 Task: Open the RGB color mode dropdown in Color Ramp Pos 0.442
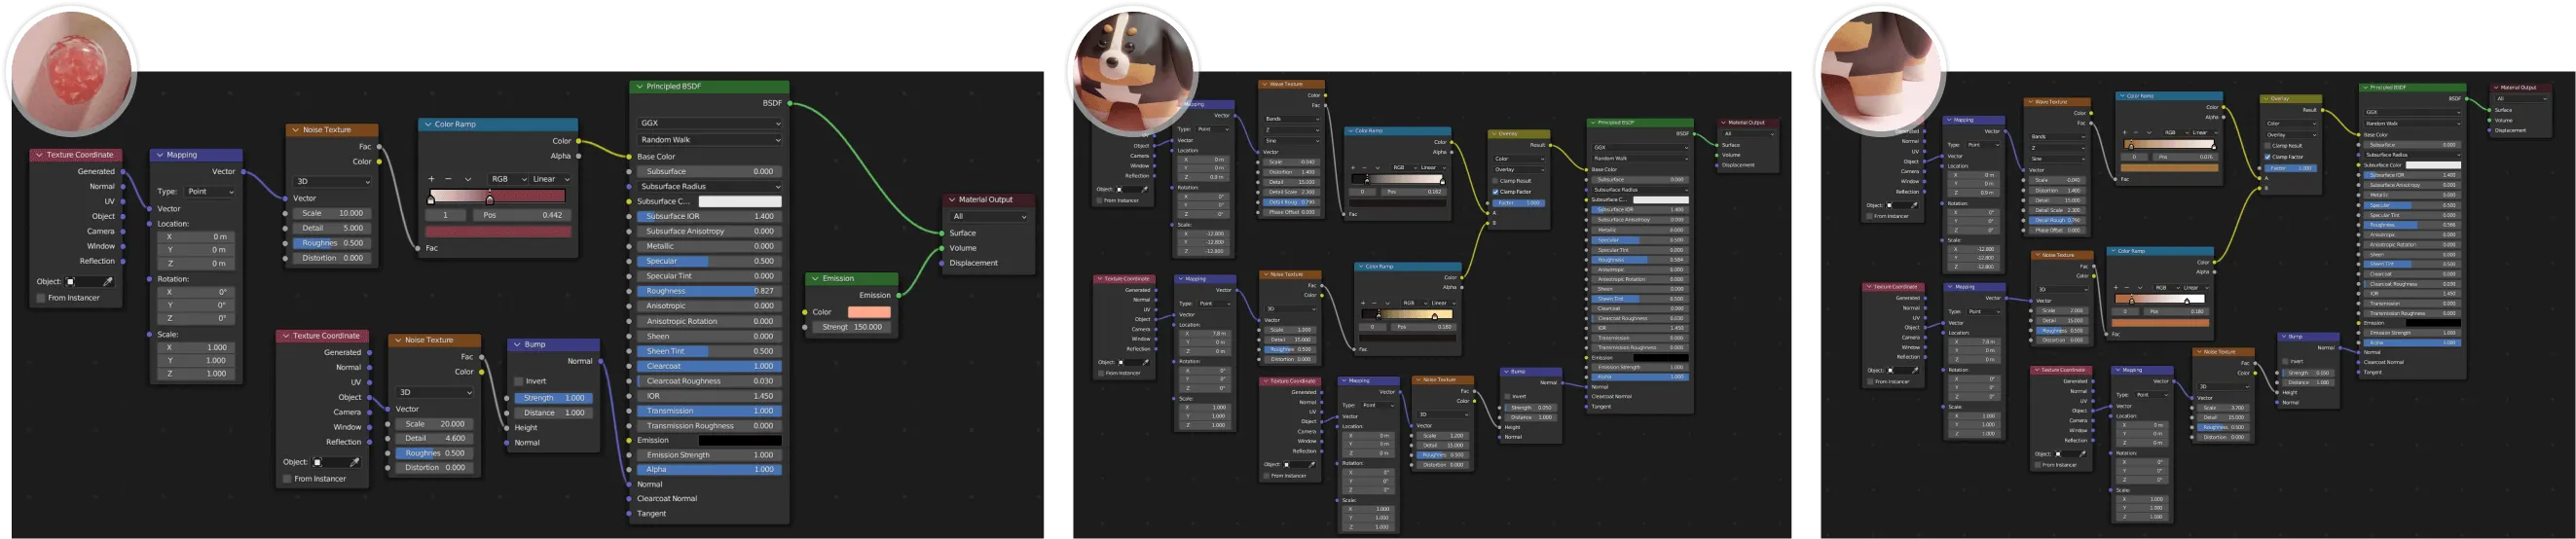click(x=505, y=179)
